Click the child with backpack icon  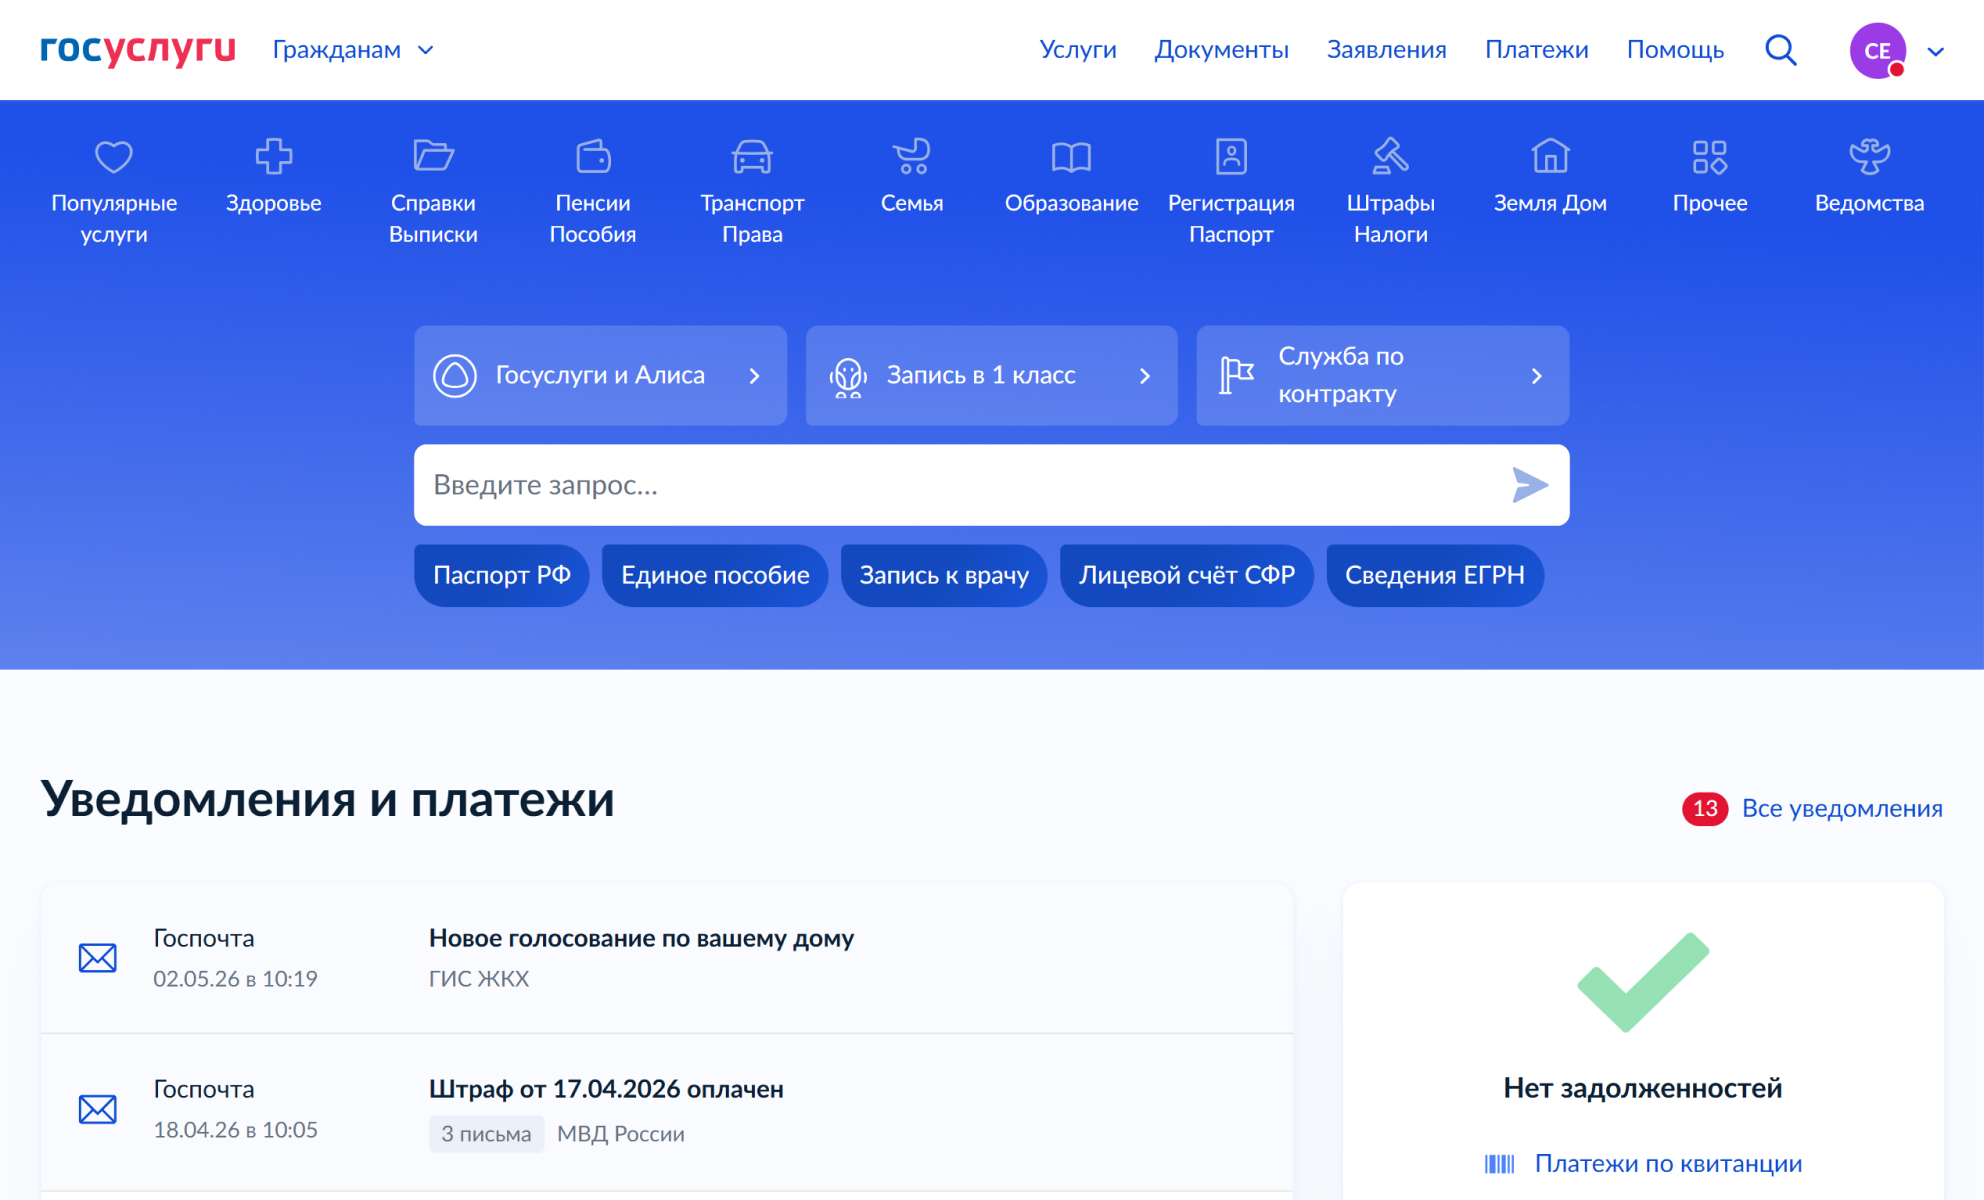pos(847,377)
